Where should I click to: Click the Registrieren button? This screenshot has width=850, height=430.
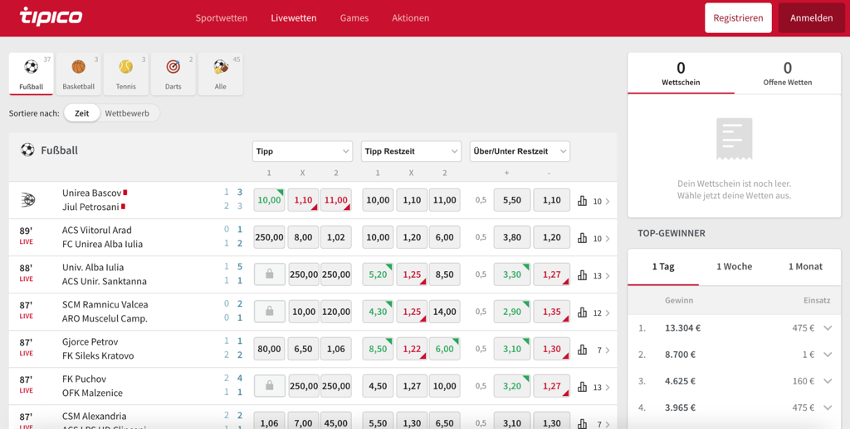(738, 18)
